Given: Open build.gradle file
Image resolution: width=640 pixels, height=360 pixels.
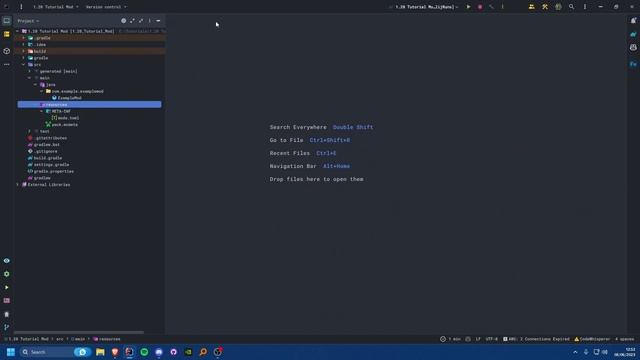Looking at the screenshot, I should [x=48, y=158].
